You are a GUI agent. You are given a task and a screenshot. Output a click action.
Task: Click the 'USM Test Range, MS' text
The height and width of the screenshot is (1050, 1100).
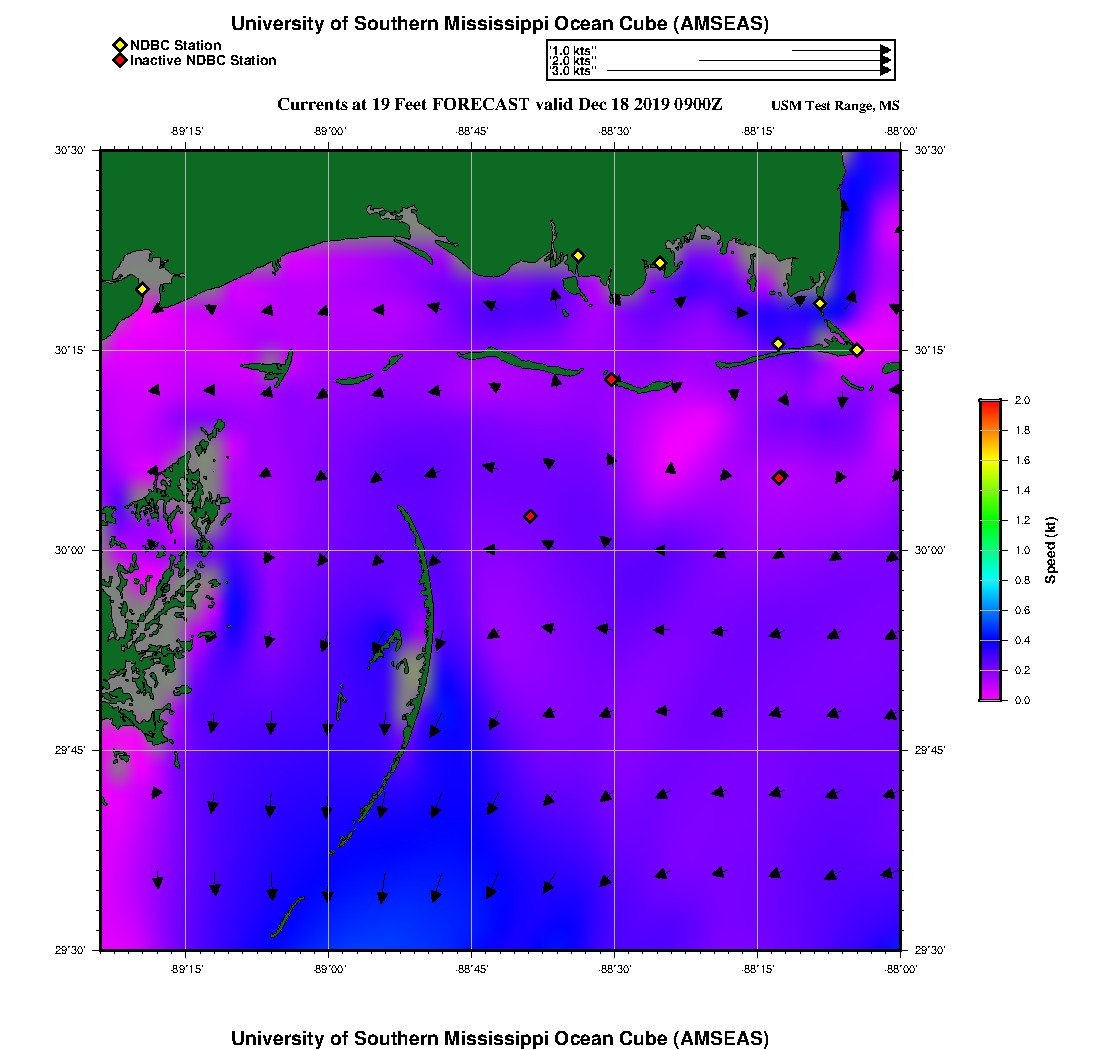point(835,106)
